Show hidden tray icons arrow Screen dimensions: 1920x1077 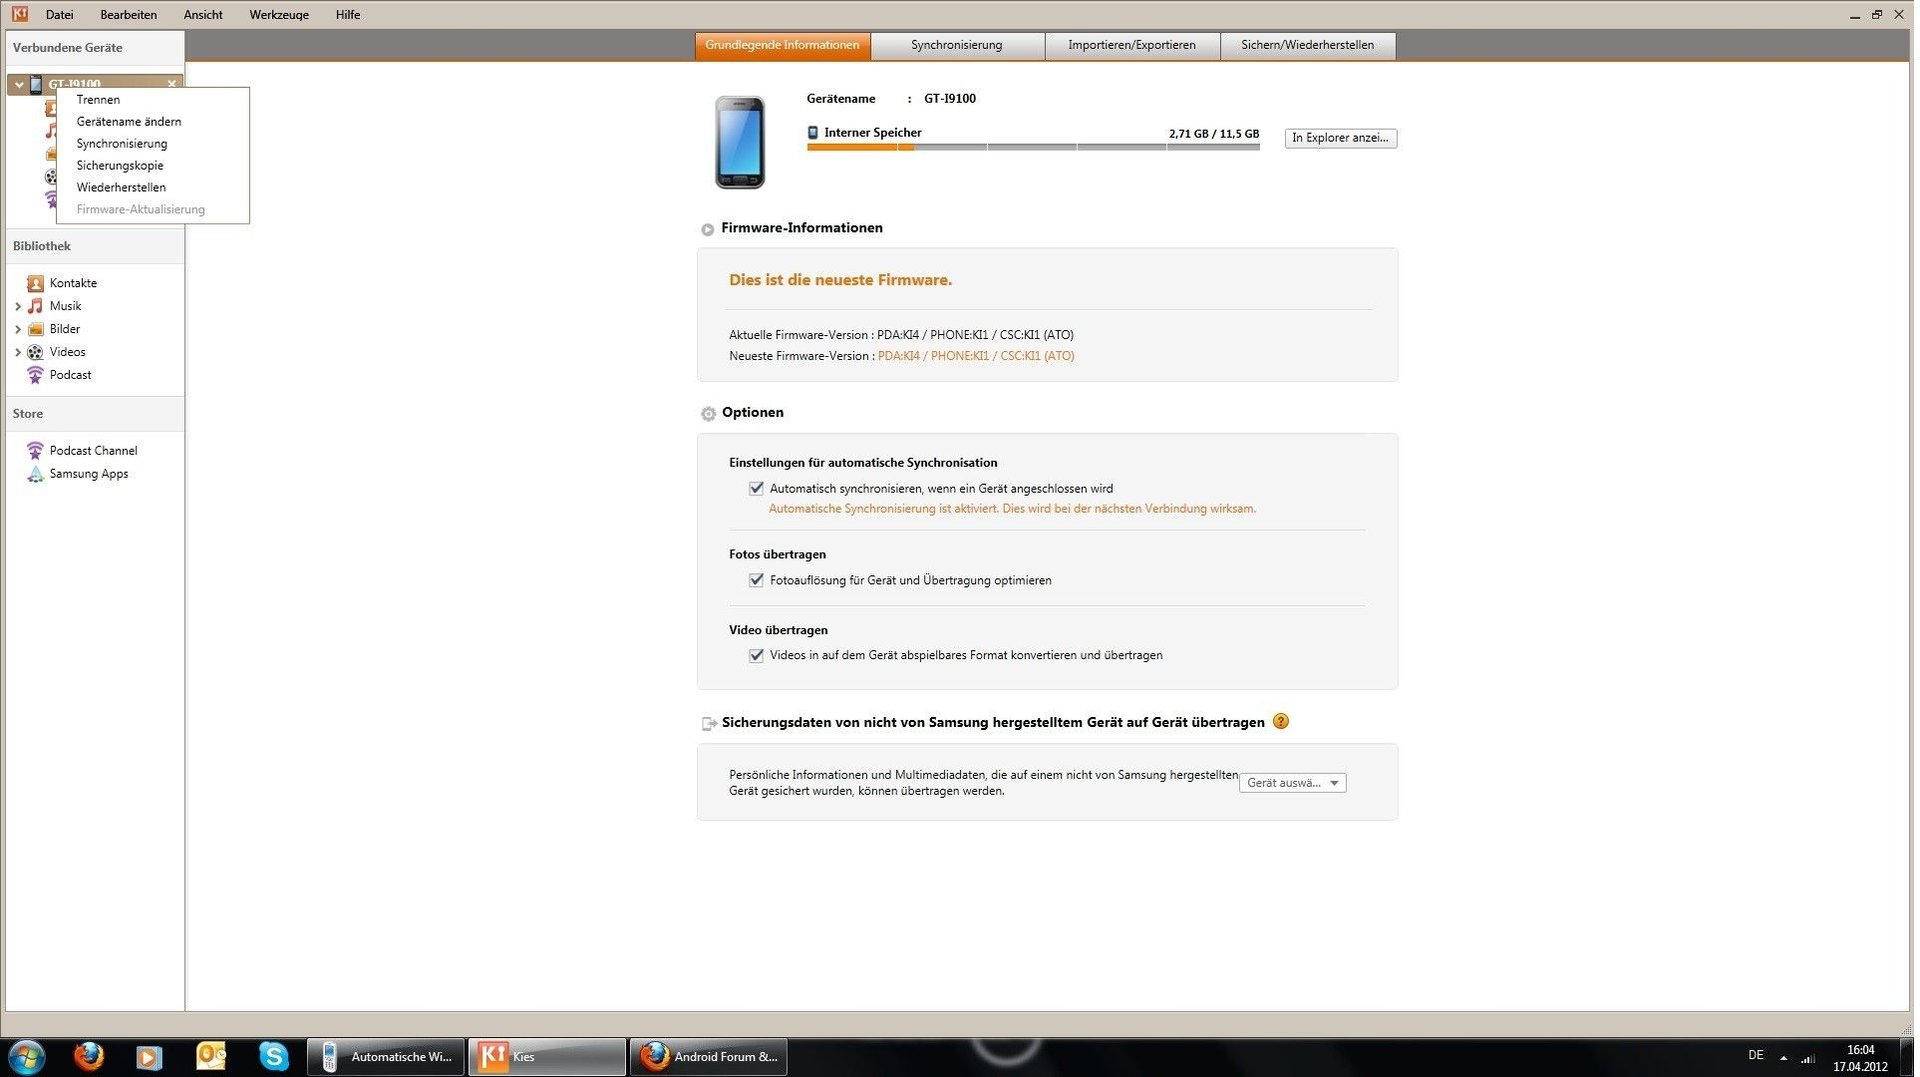pyautogui.click(x=1783, y=1058)
